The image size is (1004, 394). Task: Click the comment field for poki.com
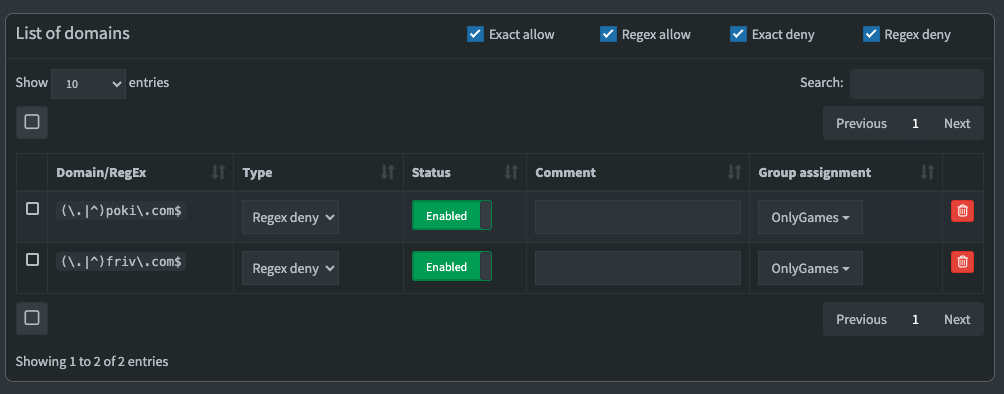pos(638,217)
